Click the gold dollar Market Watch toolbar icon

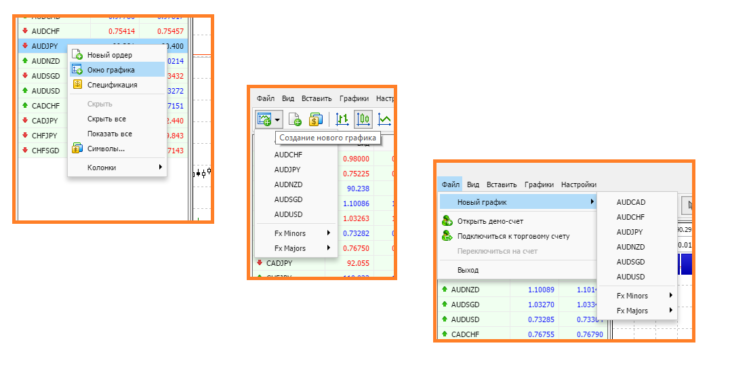(x=316, y=119)
